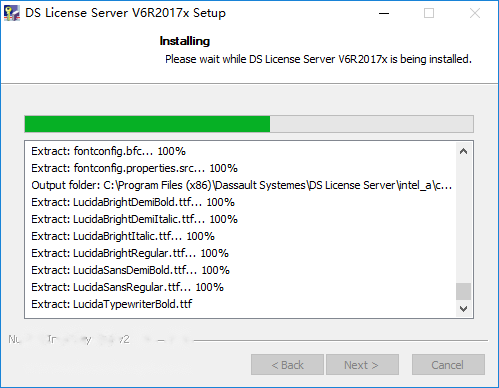
Task: Close the DS License Server setup window
Action: 475,13
